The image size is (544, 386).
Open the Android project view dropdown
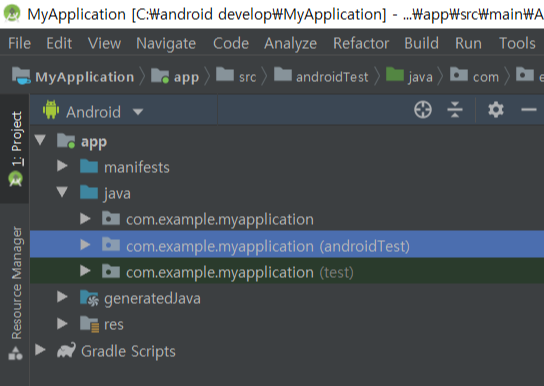pyautogui.click(x=138, y=112)
